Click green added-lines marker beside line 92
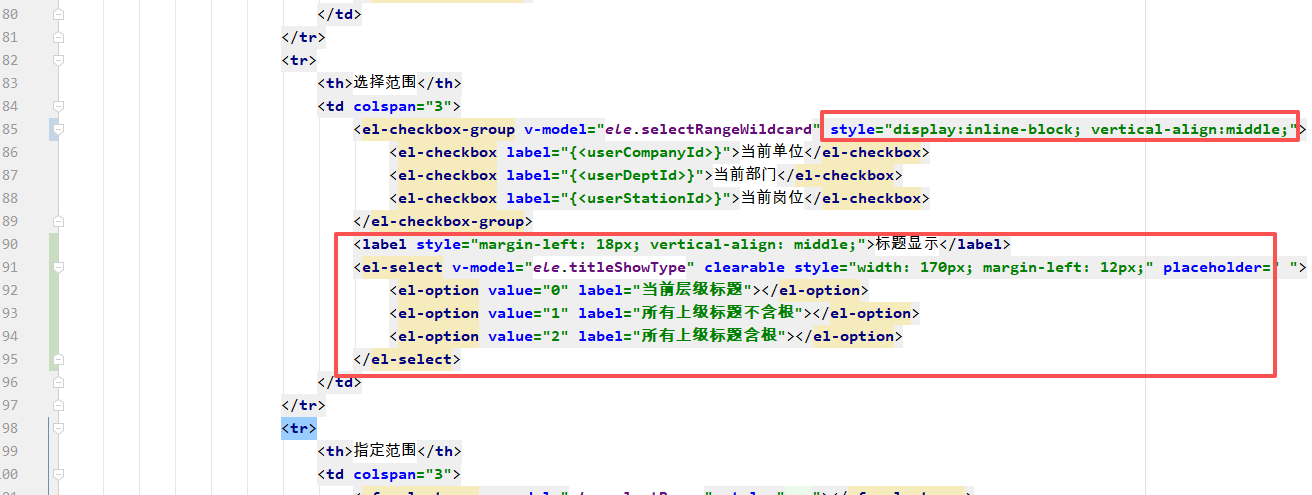 click(x=53, y=290)
